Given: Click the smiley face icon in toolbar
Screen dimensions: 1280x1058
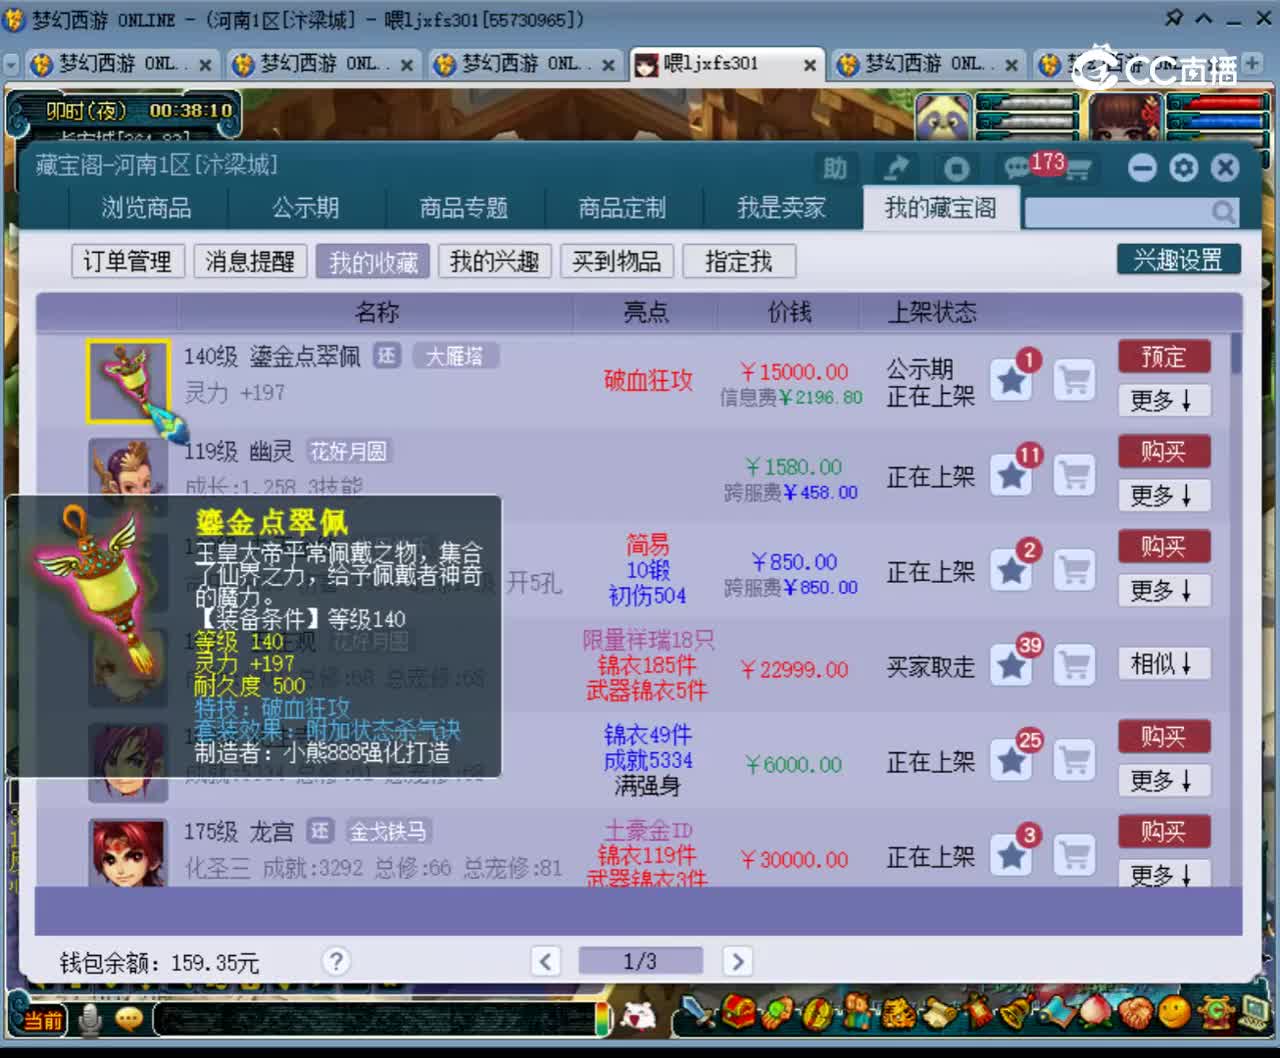Looking at the screenshot, I should (x=1174, y=1013).
